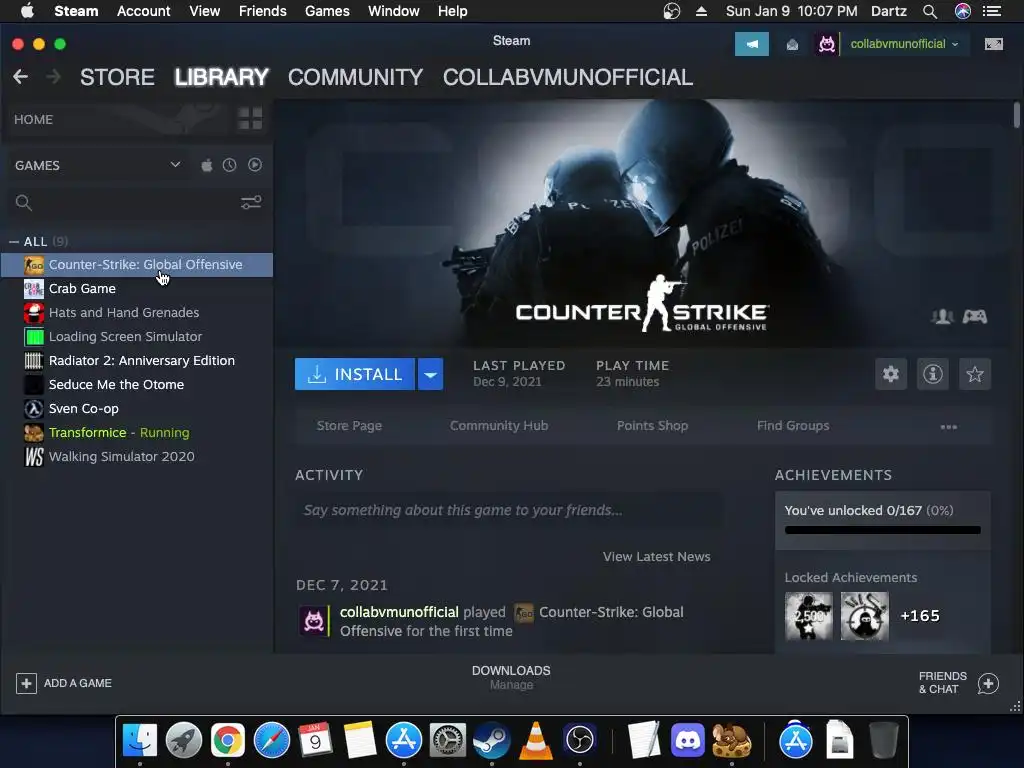This screenshot has height=768, width=1024.
Task: Open Steam from the Dock
Action: click(x=492, y=740)
